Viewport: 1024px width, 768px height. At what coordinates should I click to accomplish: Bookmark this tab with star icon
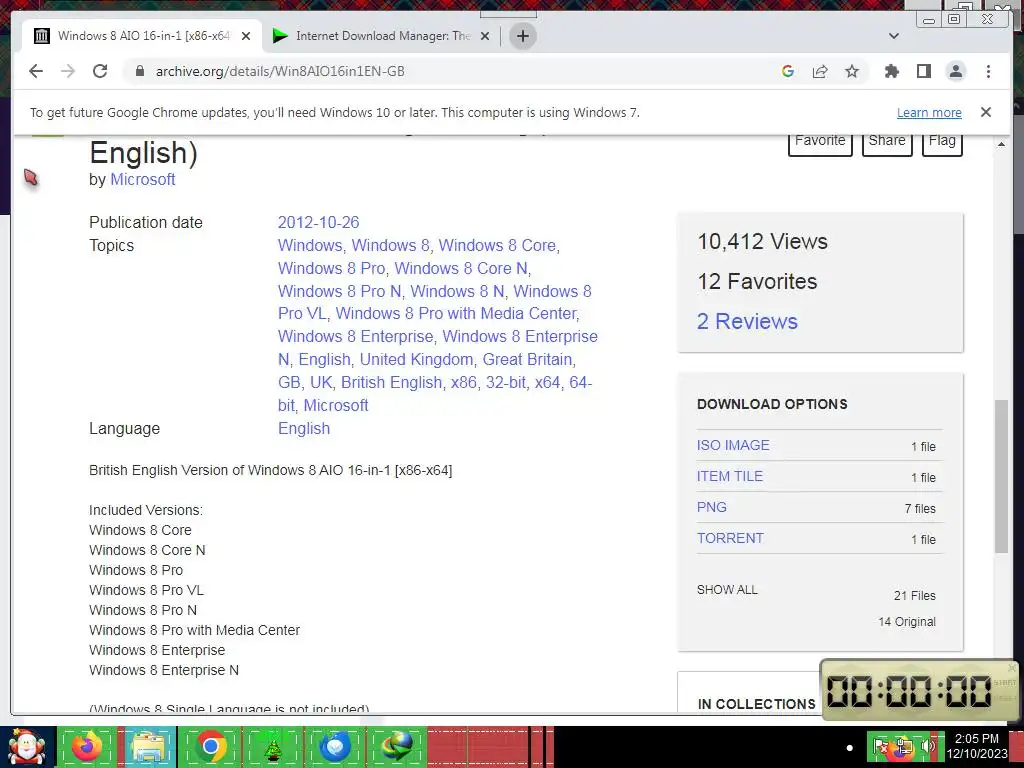click(x=852, y=71)
